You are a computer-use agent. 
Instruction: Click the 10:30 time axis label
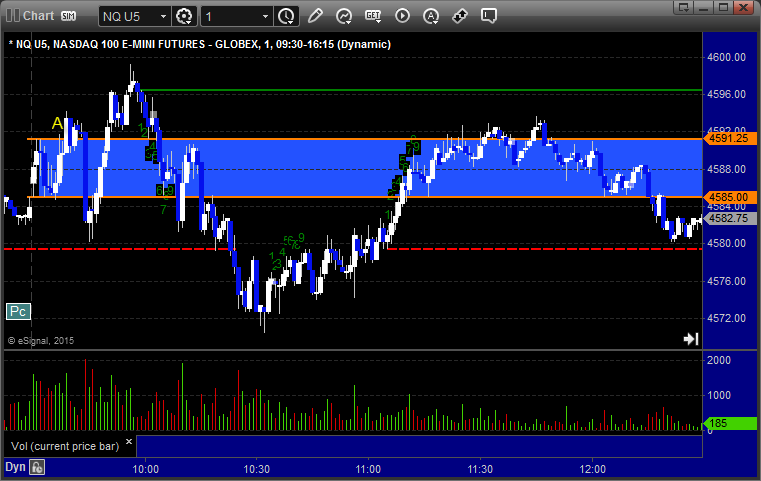(x=257, y=469)
